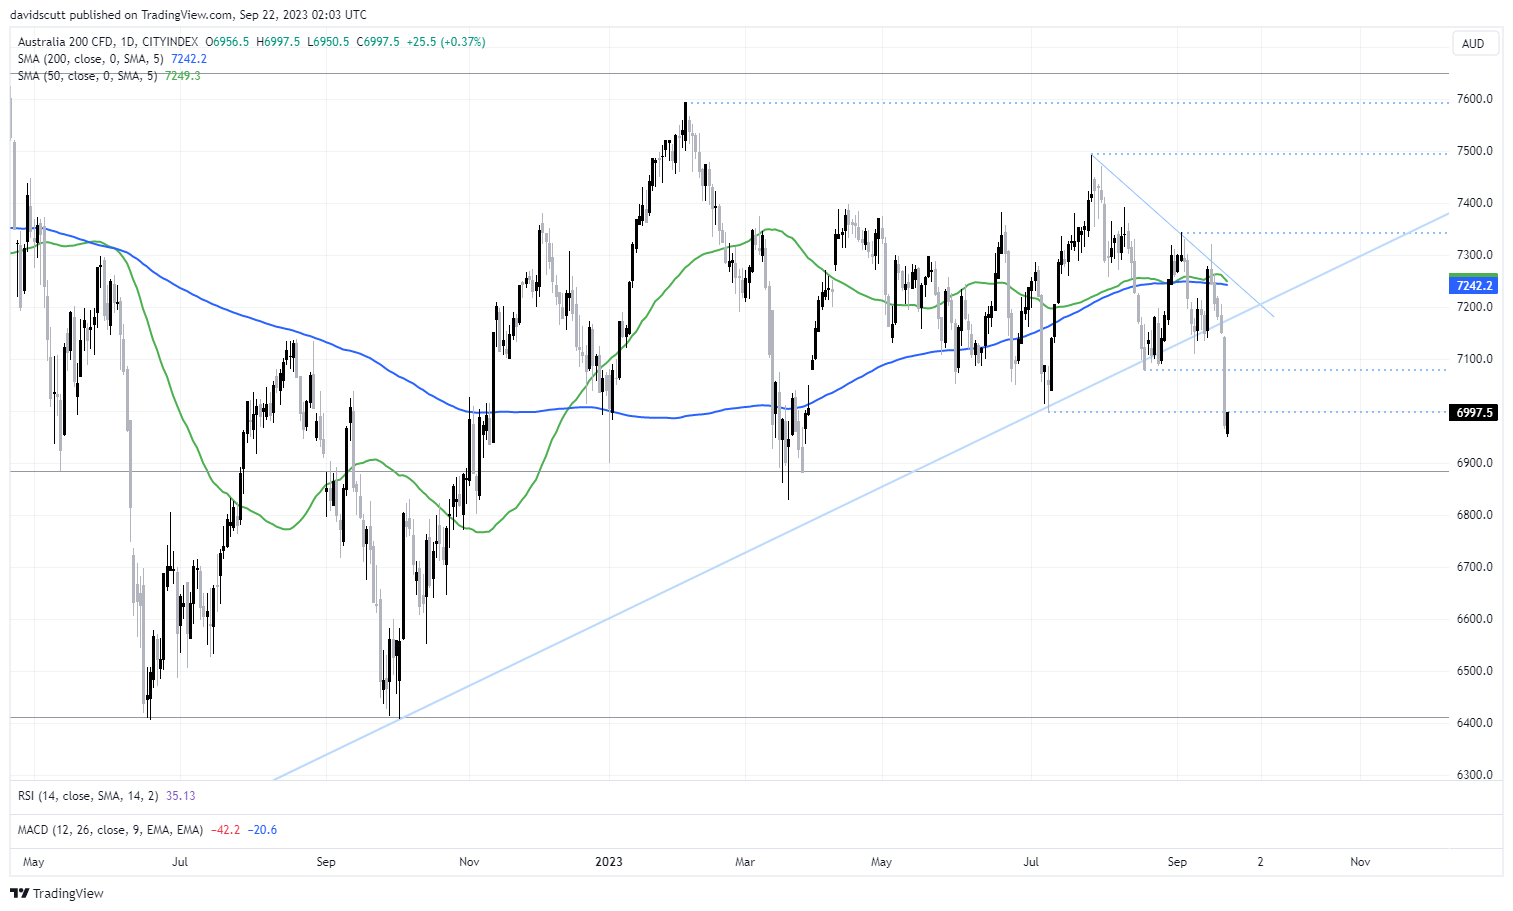Click the daily change +25.5 (+0.37%) value
The image size is (1513, 911).
click(446, 42)
